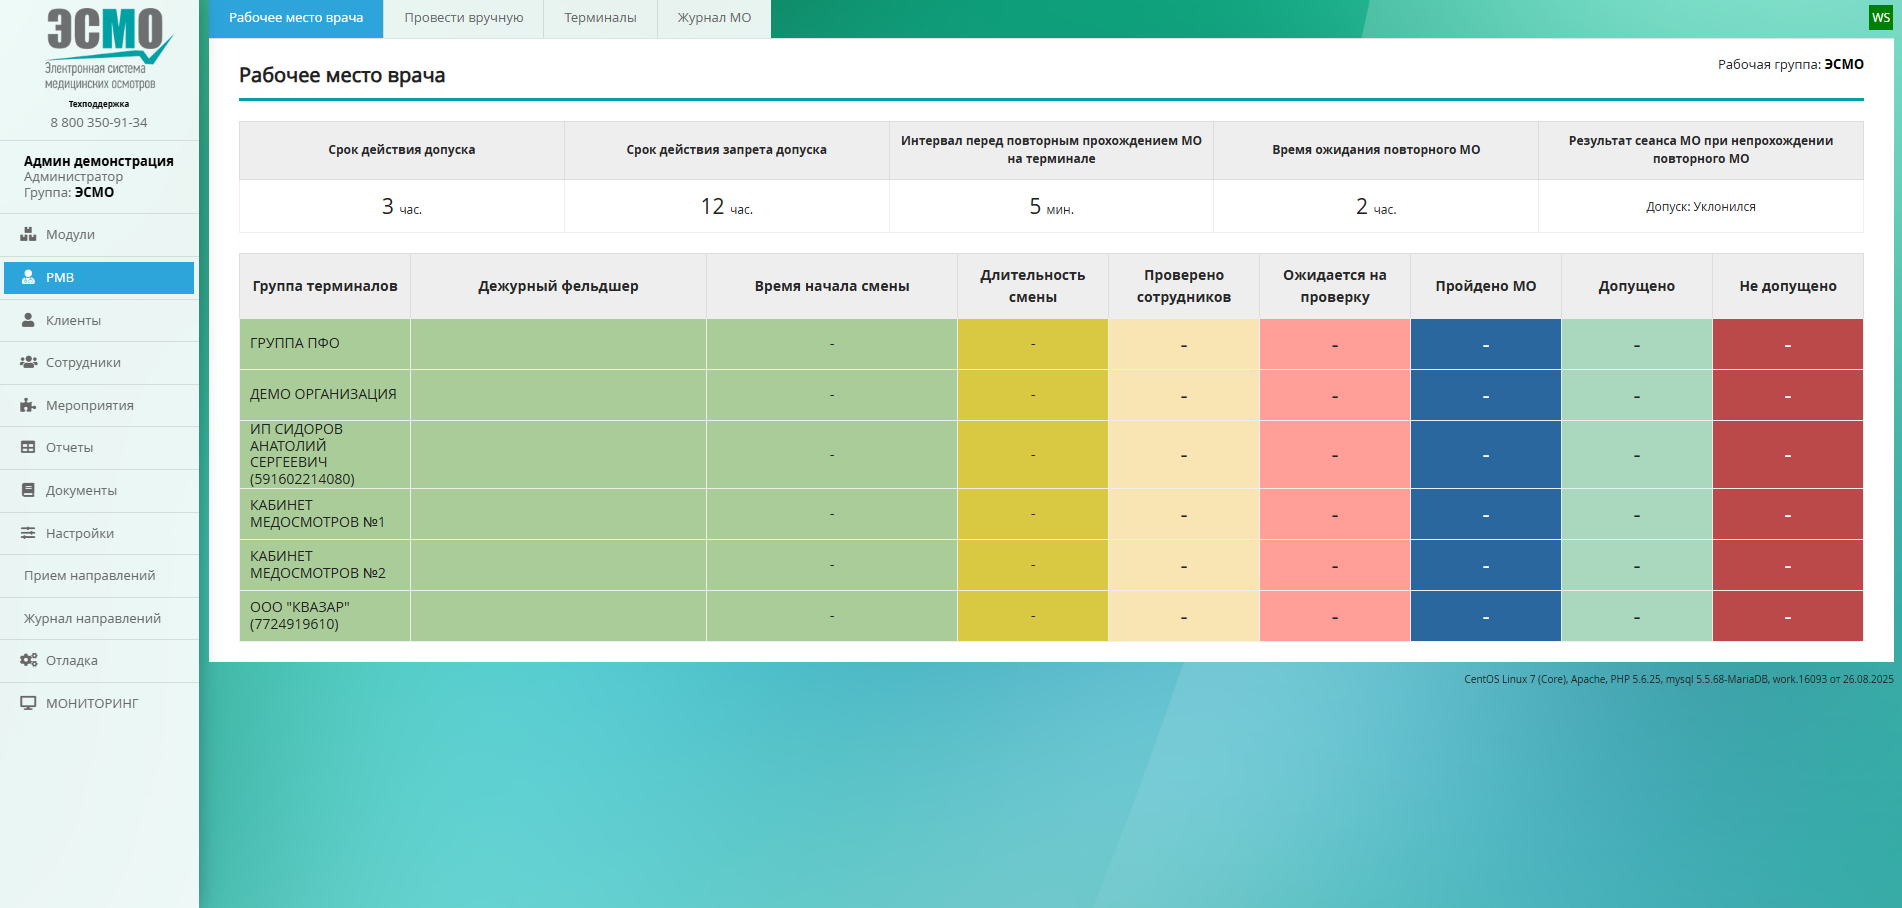Click the Документы book icon

pyautogui.click(x=28, y=490)
